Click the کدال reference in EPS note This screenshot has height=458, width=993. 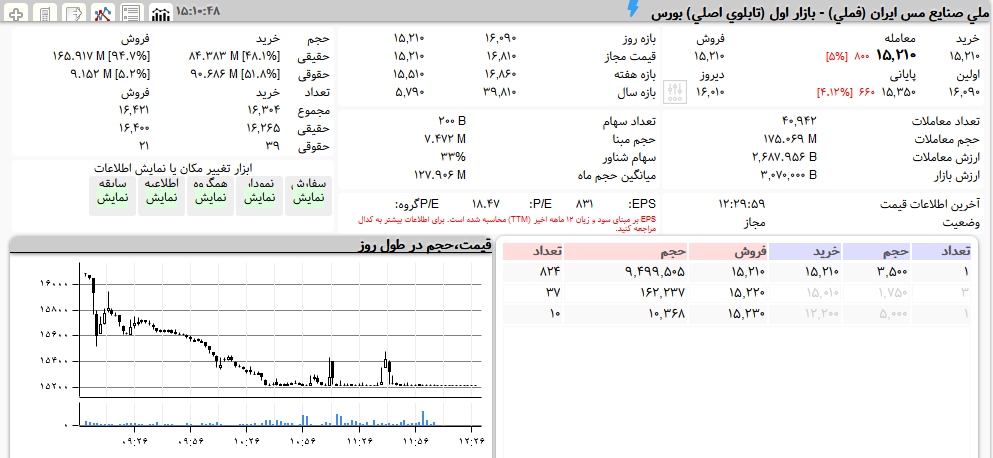coord(366,220)
